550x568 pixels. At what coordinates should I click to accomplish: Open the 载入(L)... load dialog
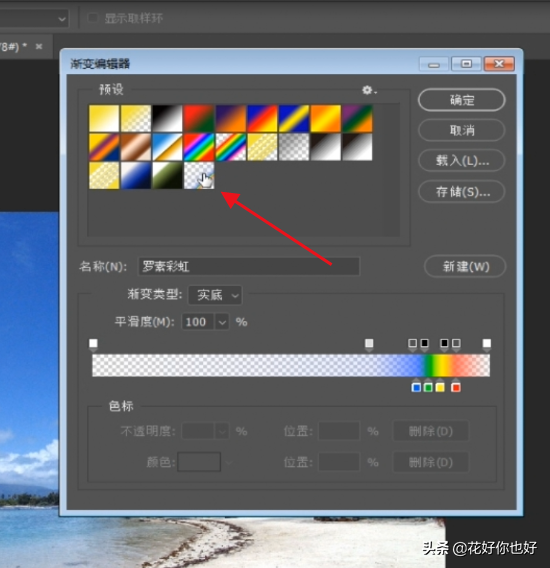462,160
